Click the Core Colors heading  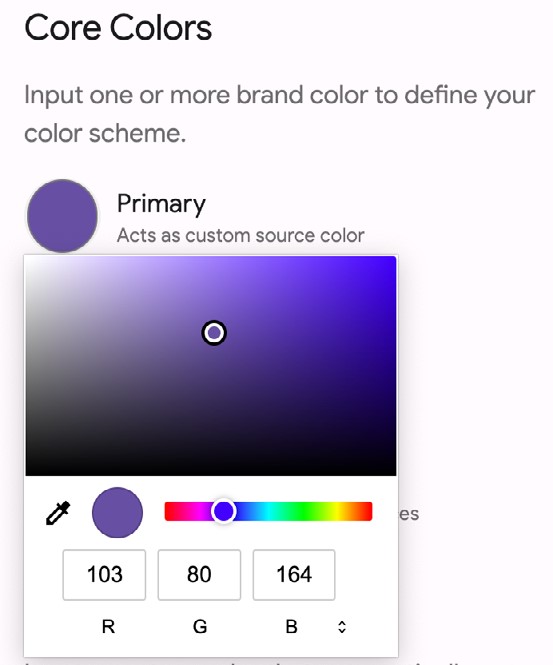coord(118,28)
